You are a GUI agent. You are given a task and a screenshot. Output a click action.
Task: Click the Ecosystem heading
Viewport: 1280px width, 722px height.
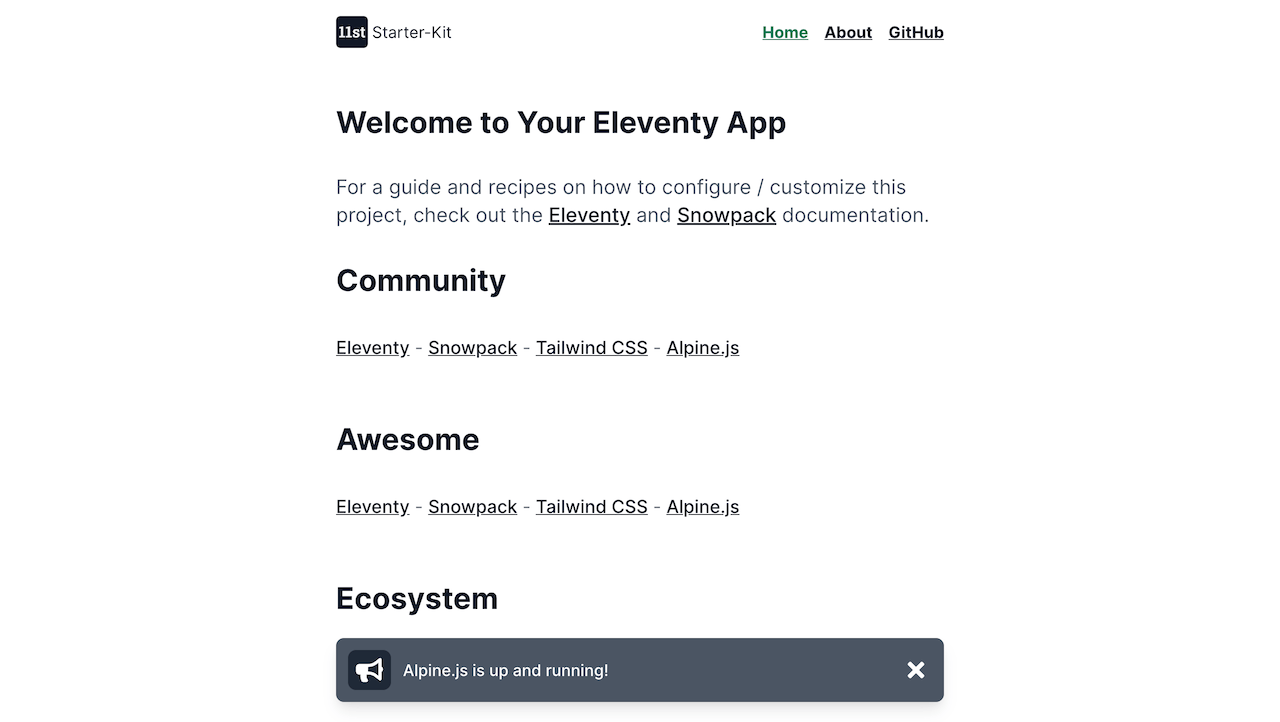(x=417, y=599)
